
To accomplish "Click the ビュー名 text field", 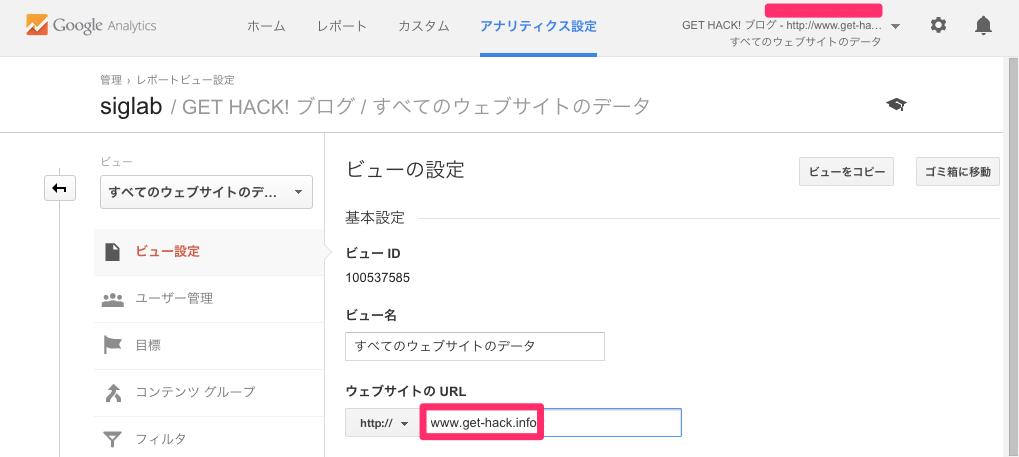I will 475,346.
